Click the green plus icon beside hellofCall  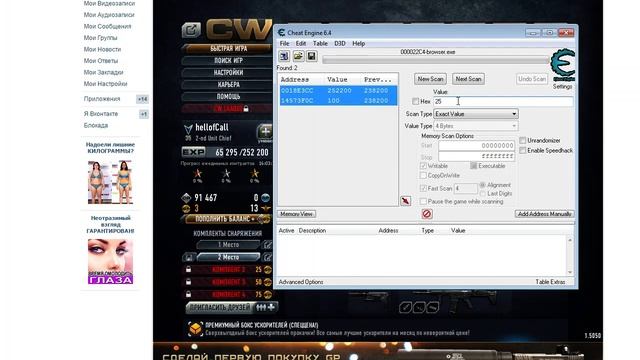coord(265,132)
